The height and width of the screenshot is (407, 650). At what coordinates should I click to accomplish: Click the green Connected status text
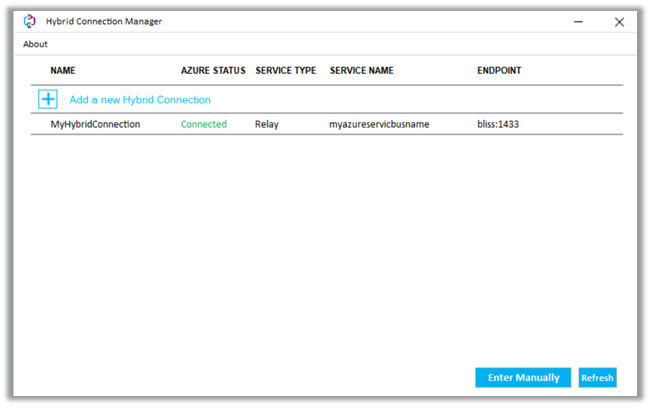(204, 125)
